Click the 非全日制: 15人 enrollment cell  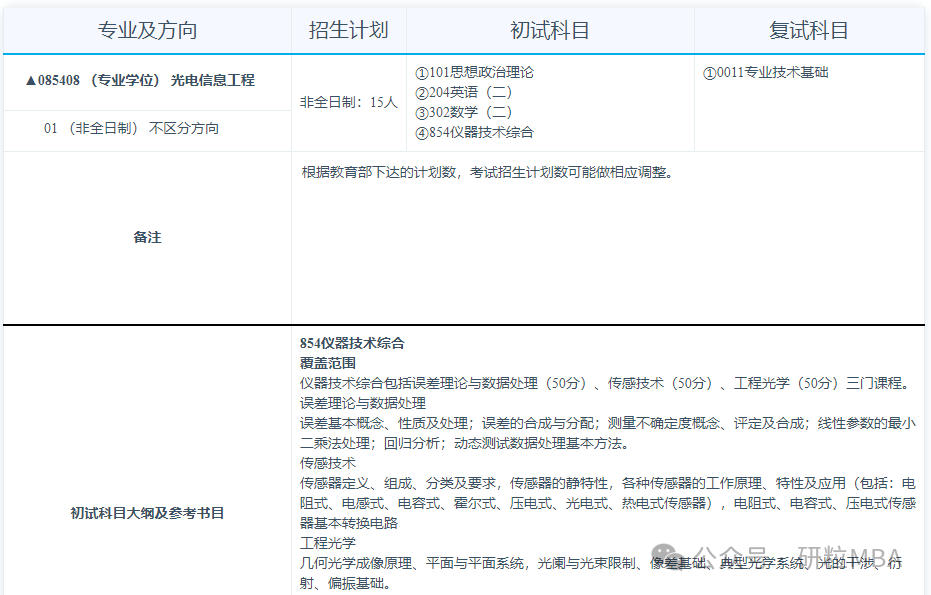point(349,102)
